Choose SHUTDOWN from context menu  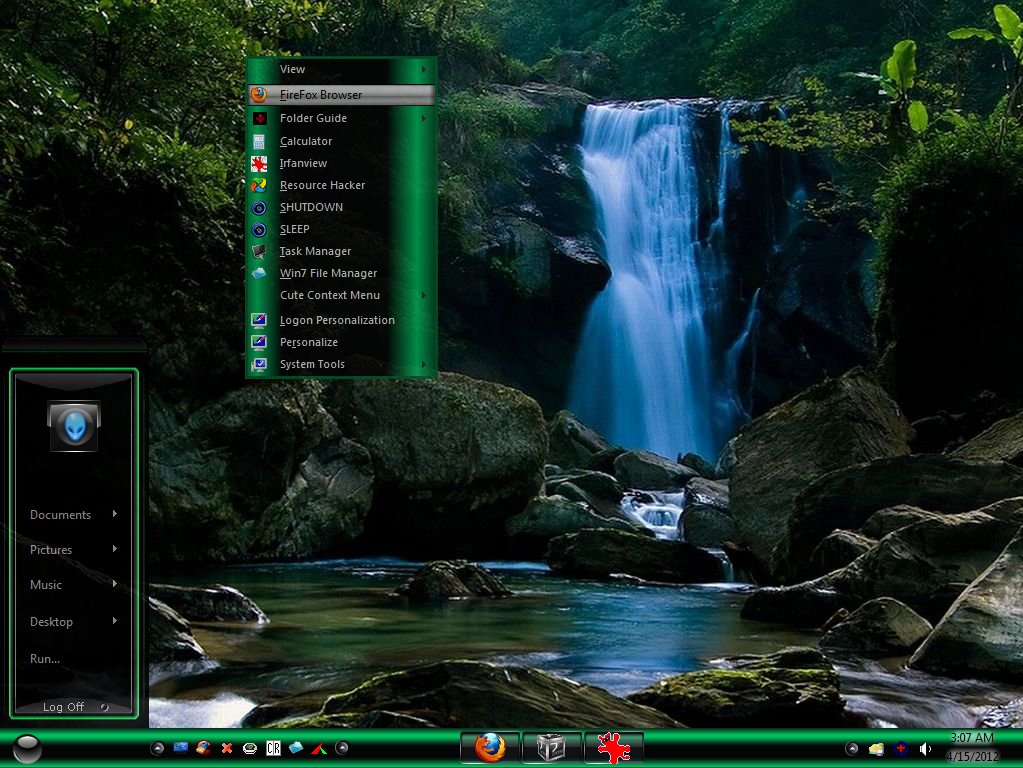(341, 207)
